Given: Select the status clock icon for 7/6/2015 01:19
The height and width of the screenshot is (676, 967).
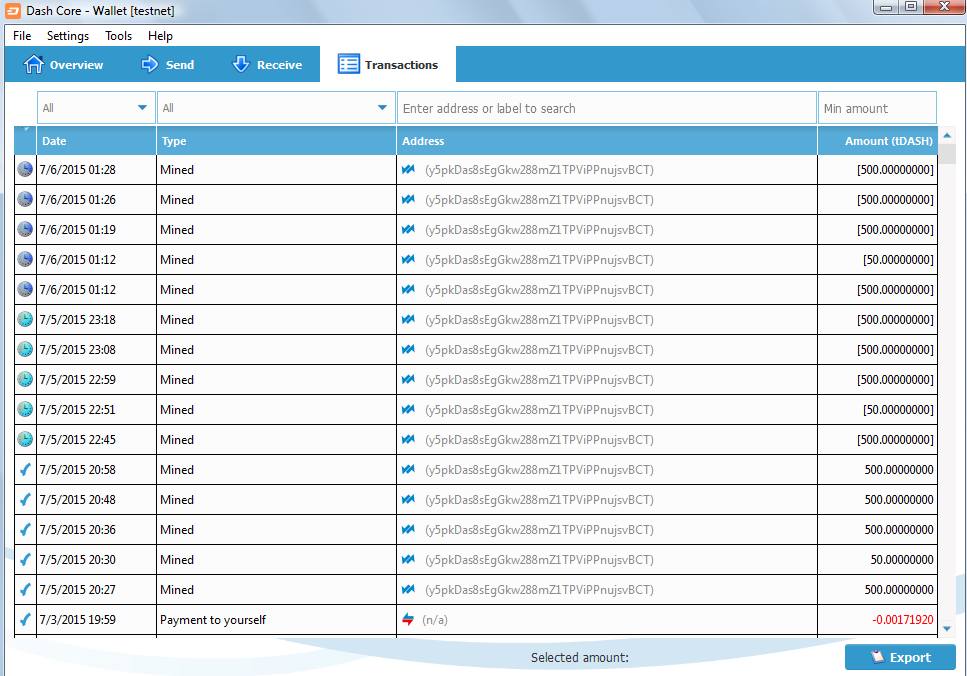Looking at the screenshot, I should 25,229.
